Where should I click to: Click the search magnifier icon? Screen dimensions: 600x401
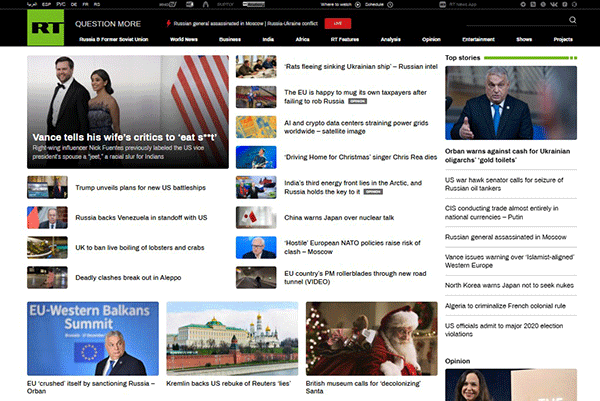tap(572, 20)
